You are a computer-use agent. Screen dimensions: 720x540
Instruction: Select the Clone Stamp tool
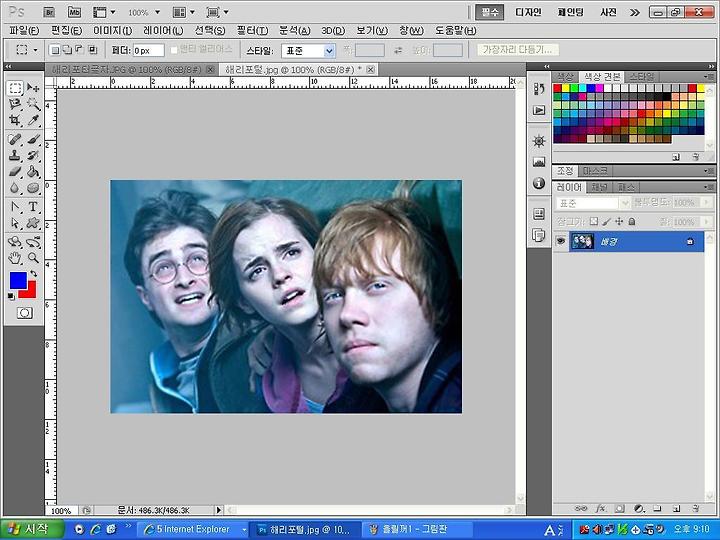click(x=15, y=155)
